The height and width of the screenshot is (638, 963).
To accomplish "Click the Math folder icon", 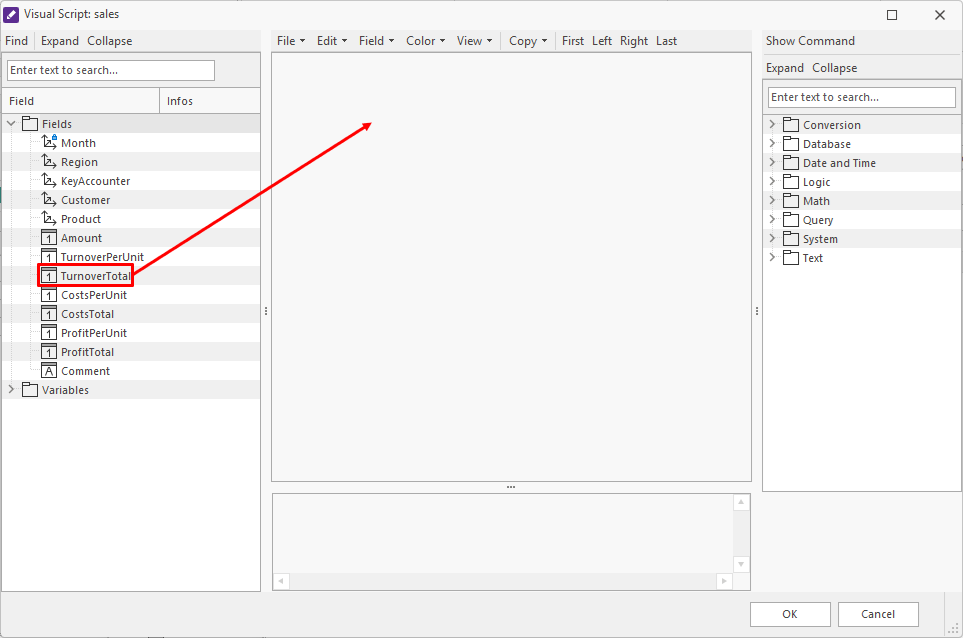I will coord(791,201).
